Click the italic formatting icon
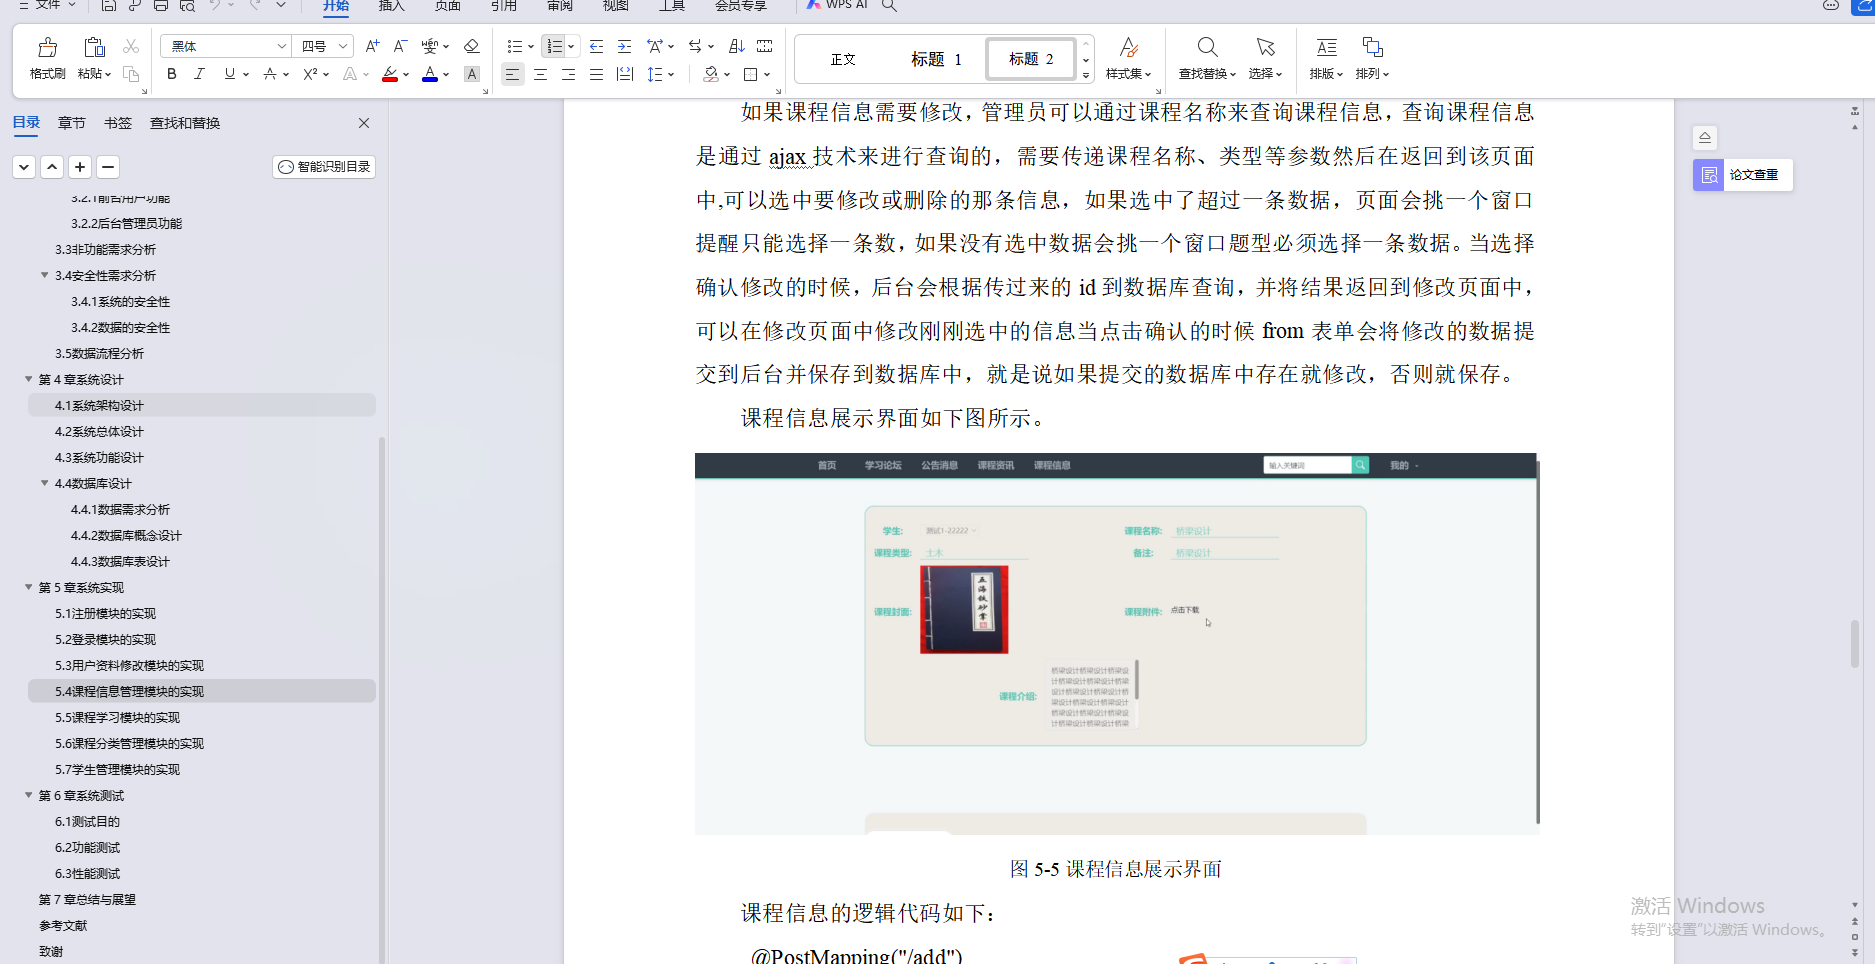This screenshot has width=1875, height=964. pos(200,74)
